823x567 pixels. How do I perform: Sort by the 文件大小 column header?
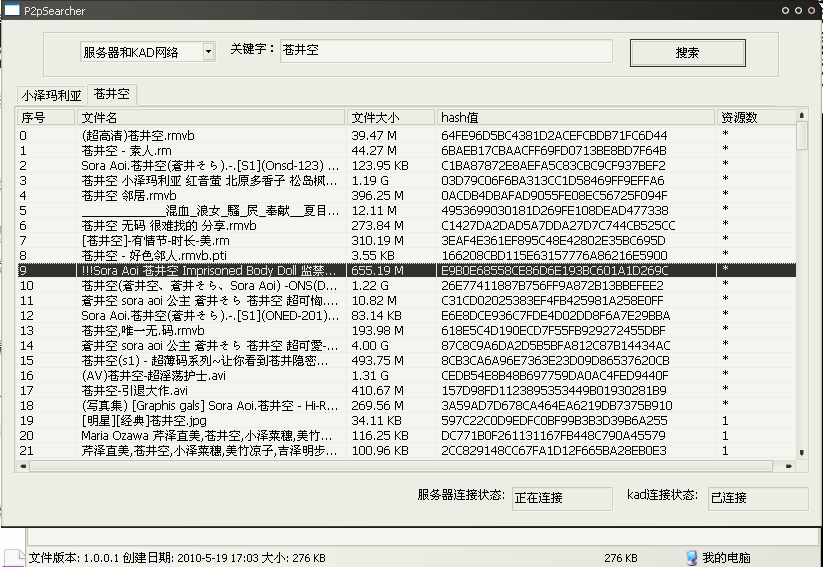(391, 117)
